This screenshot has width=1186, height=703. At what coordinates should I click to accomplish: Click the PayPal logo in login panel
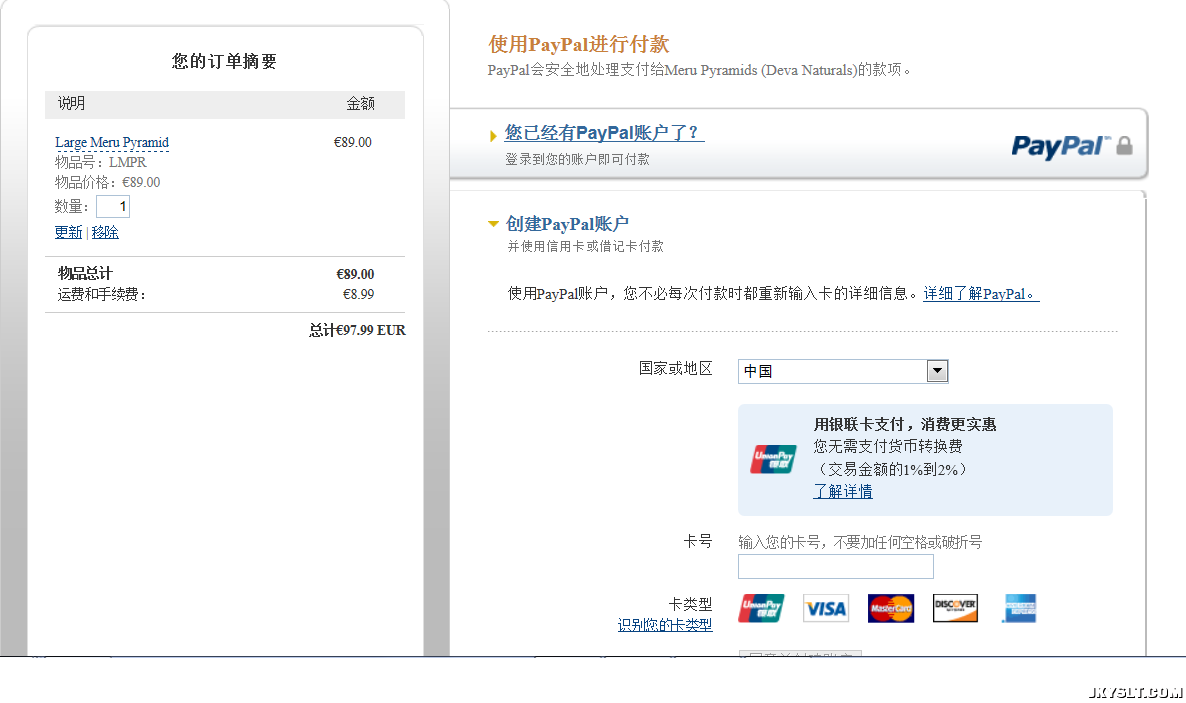pos(1060,146)
